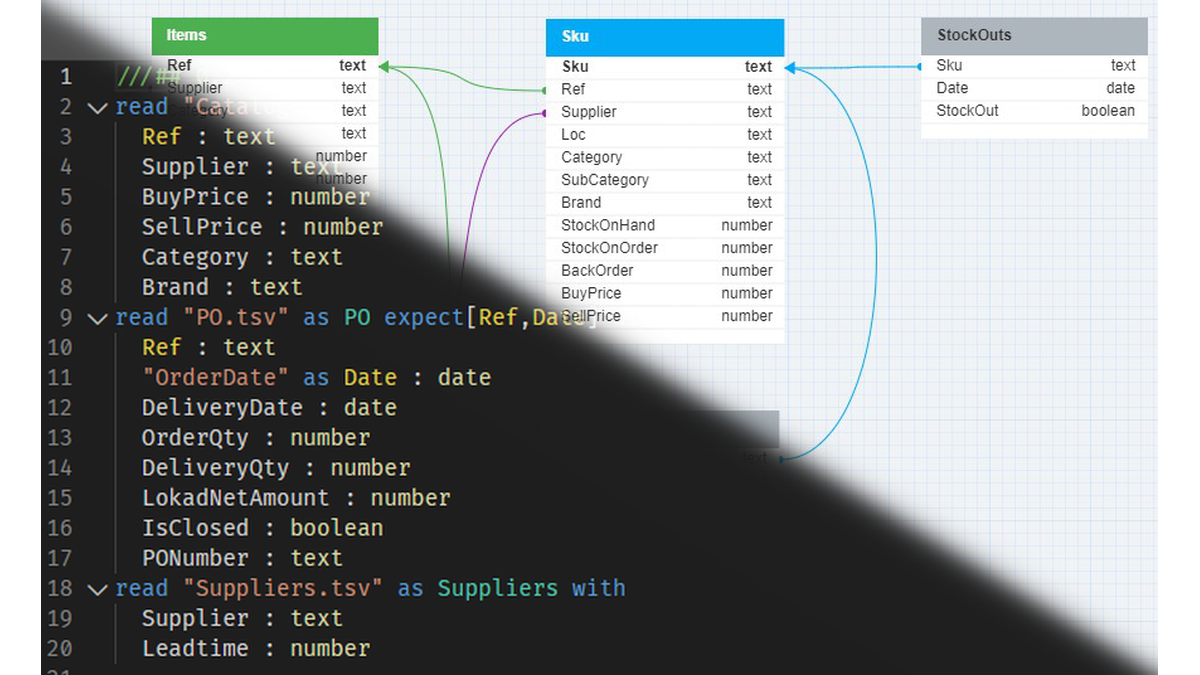Screen dimensions: 1200x675
Task: Collapse the read "Suppliers.tsv" code block
Action: [97, 588]
